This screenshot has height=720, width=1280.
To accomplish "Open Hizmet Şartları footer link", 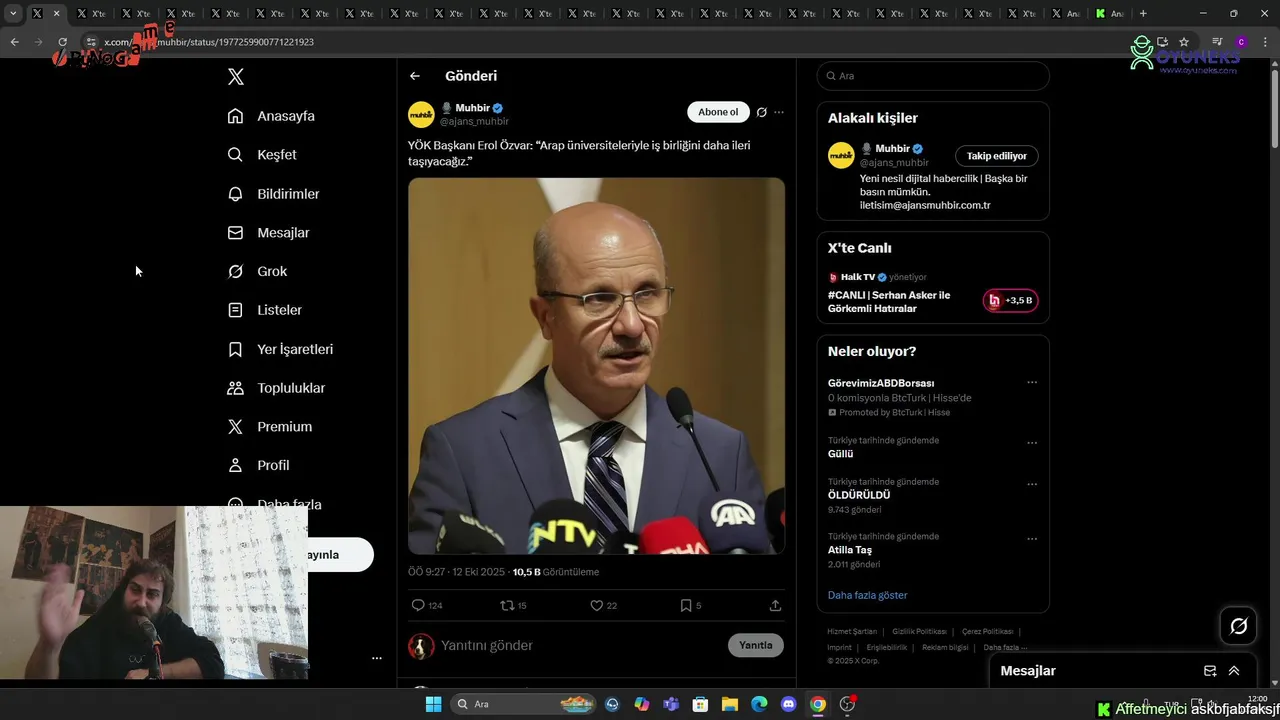I will [x=852, y=632].
